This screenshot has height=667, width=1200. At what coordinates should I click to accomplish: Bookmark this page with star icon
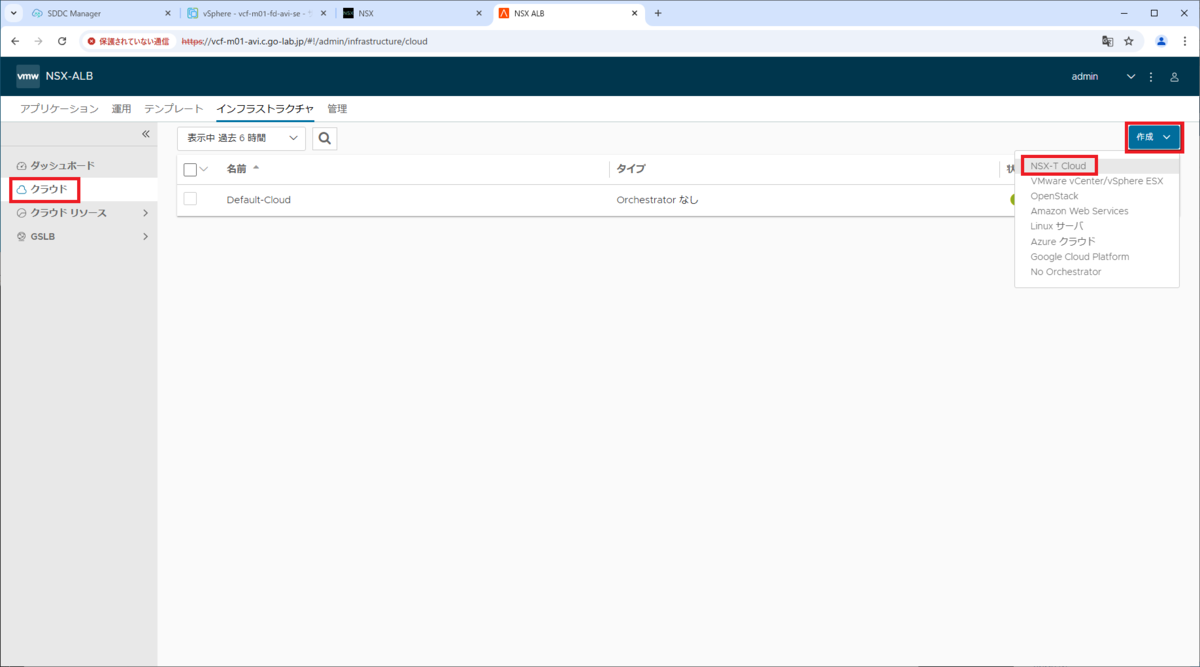coord(1129,41)
